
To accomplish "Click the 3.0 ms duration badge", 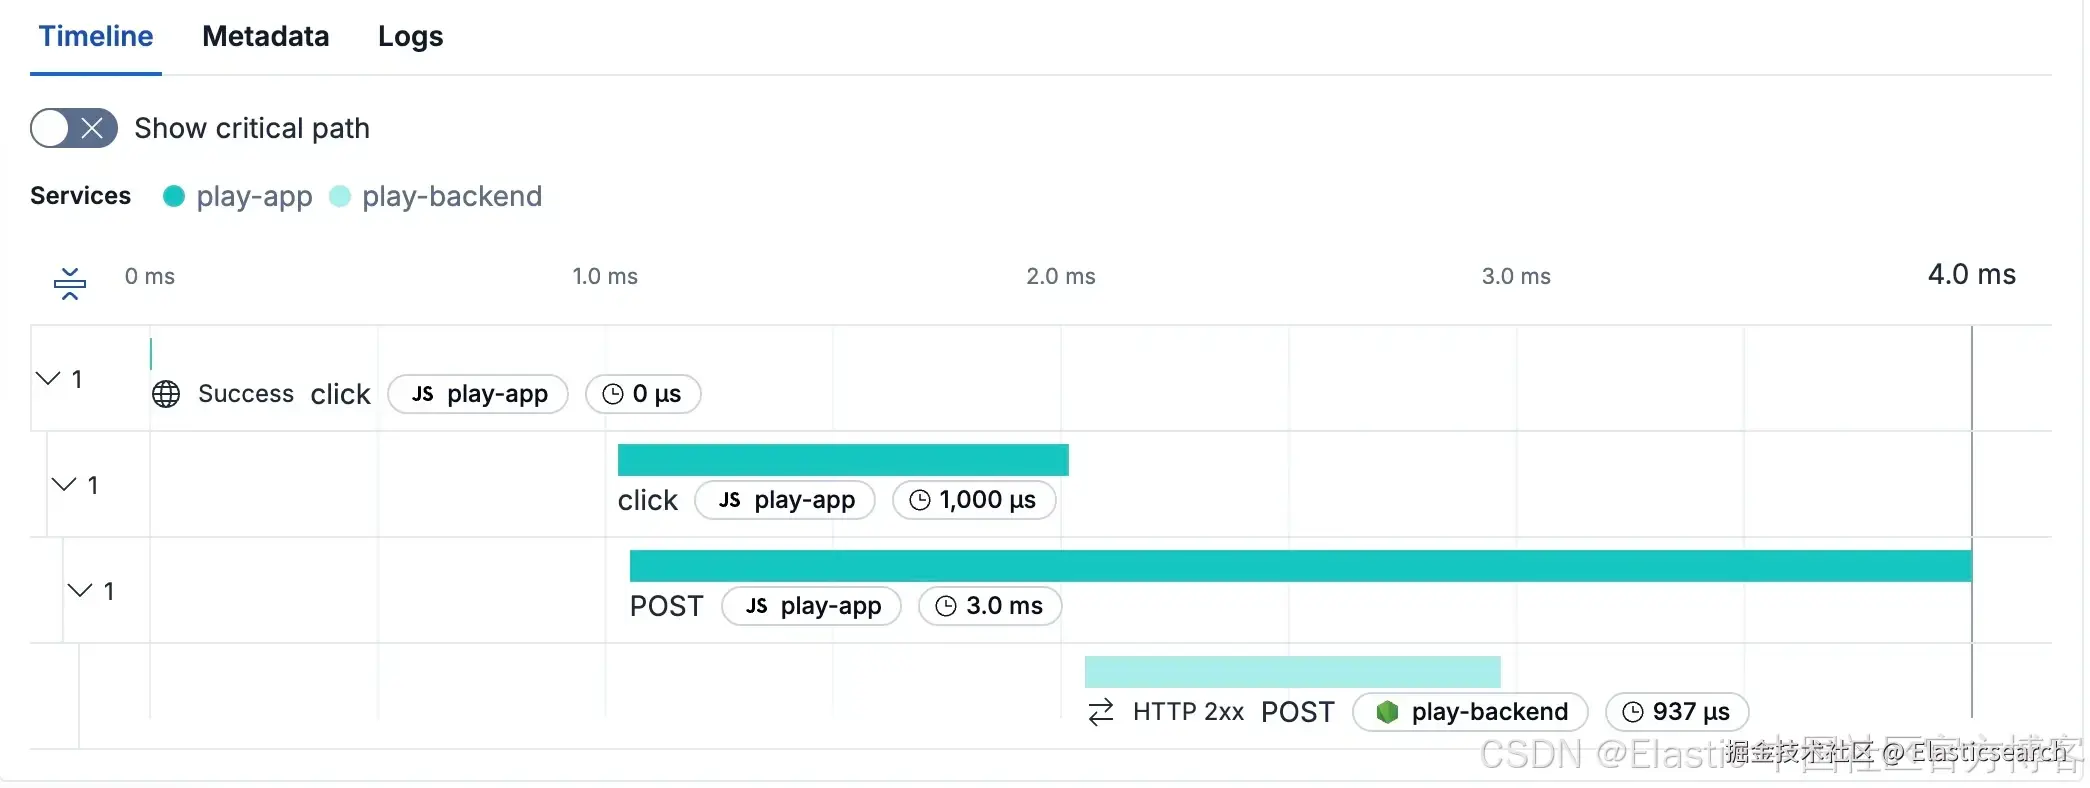I will point(990,606).
